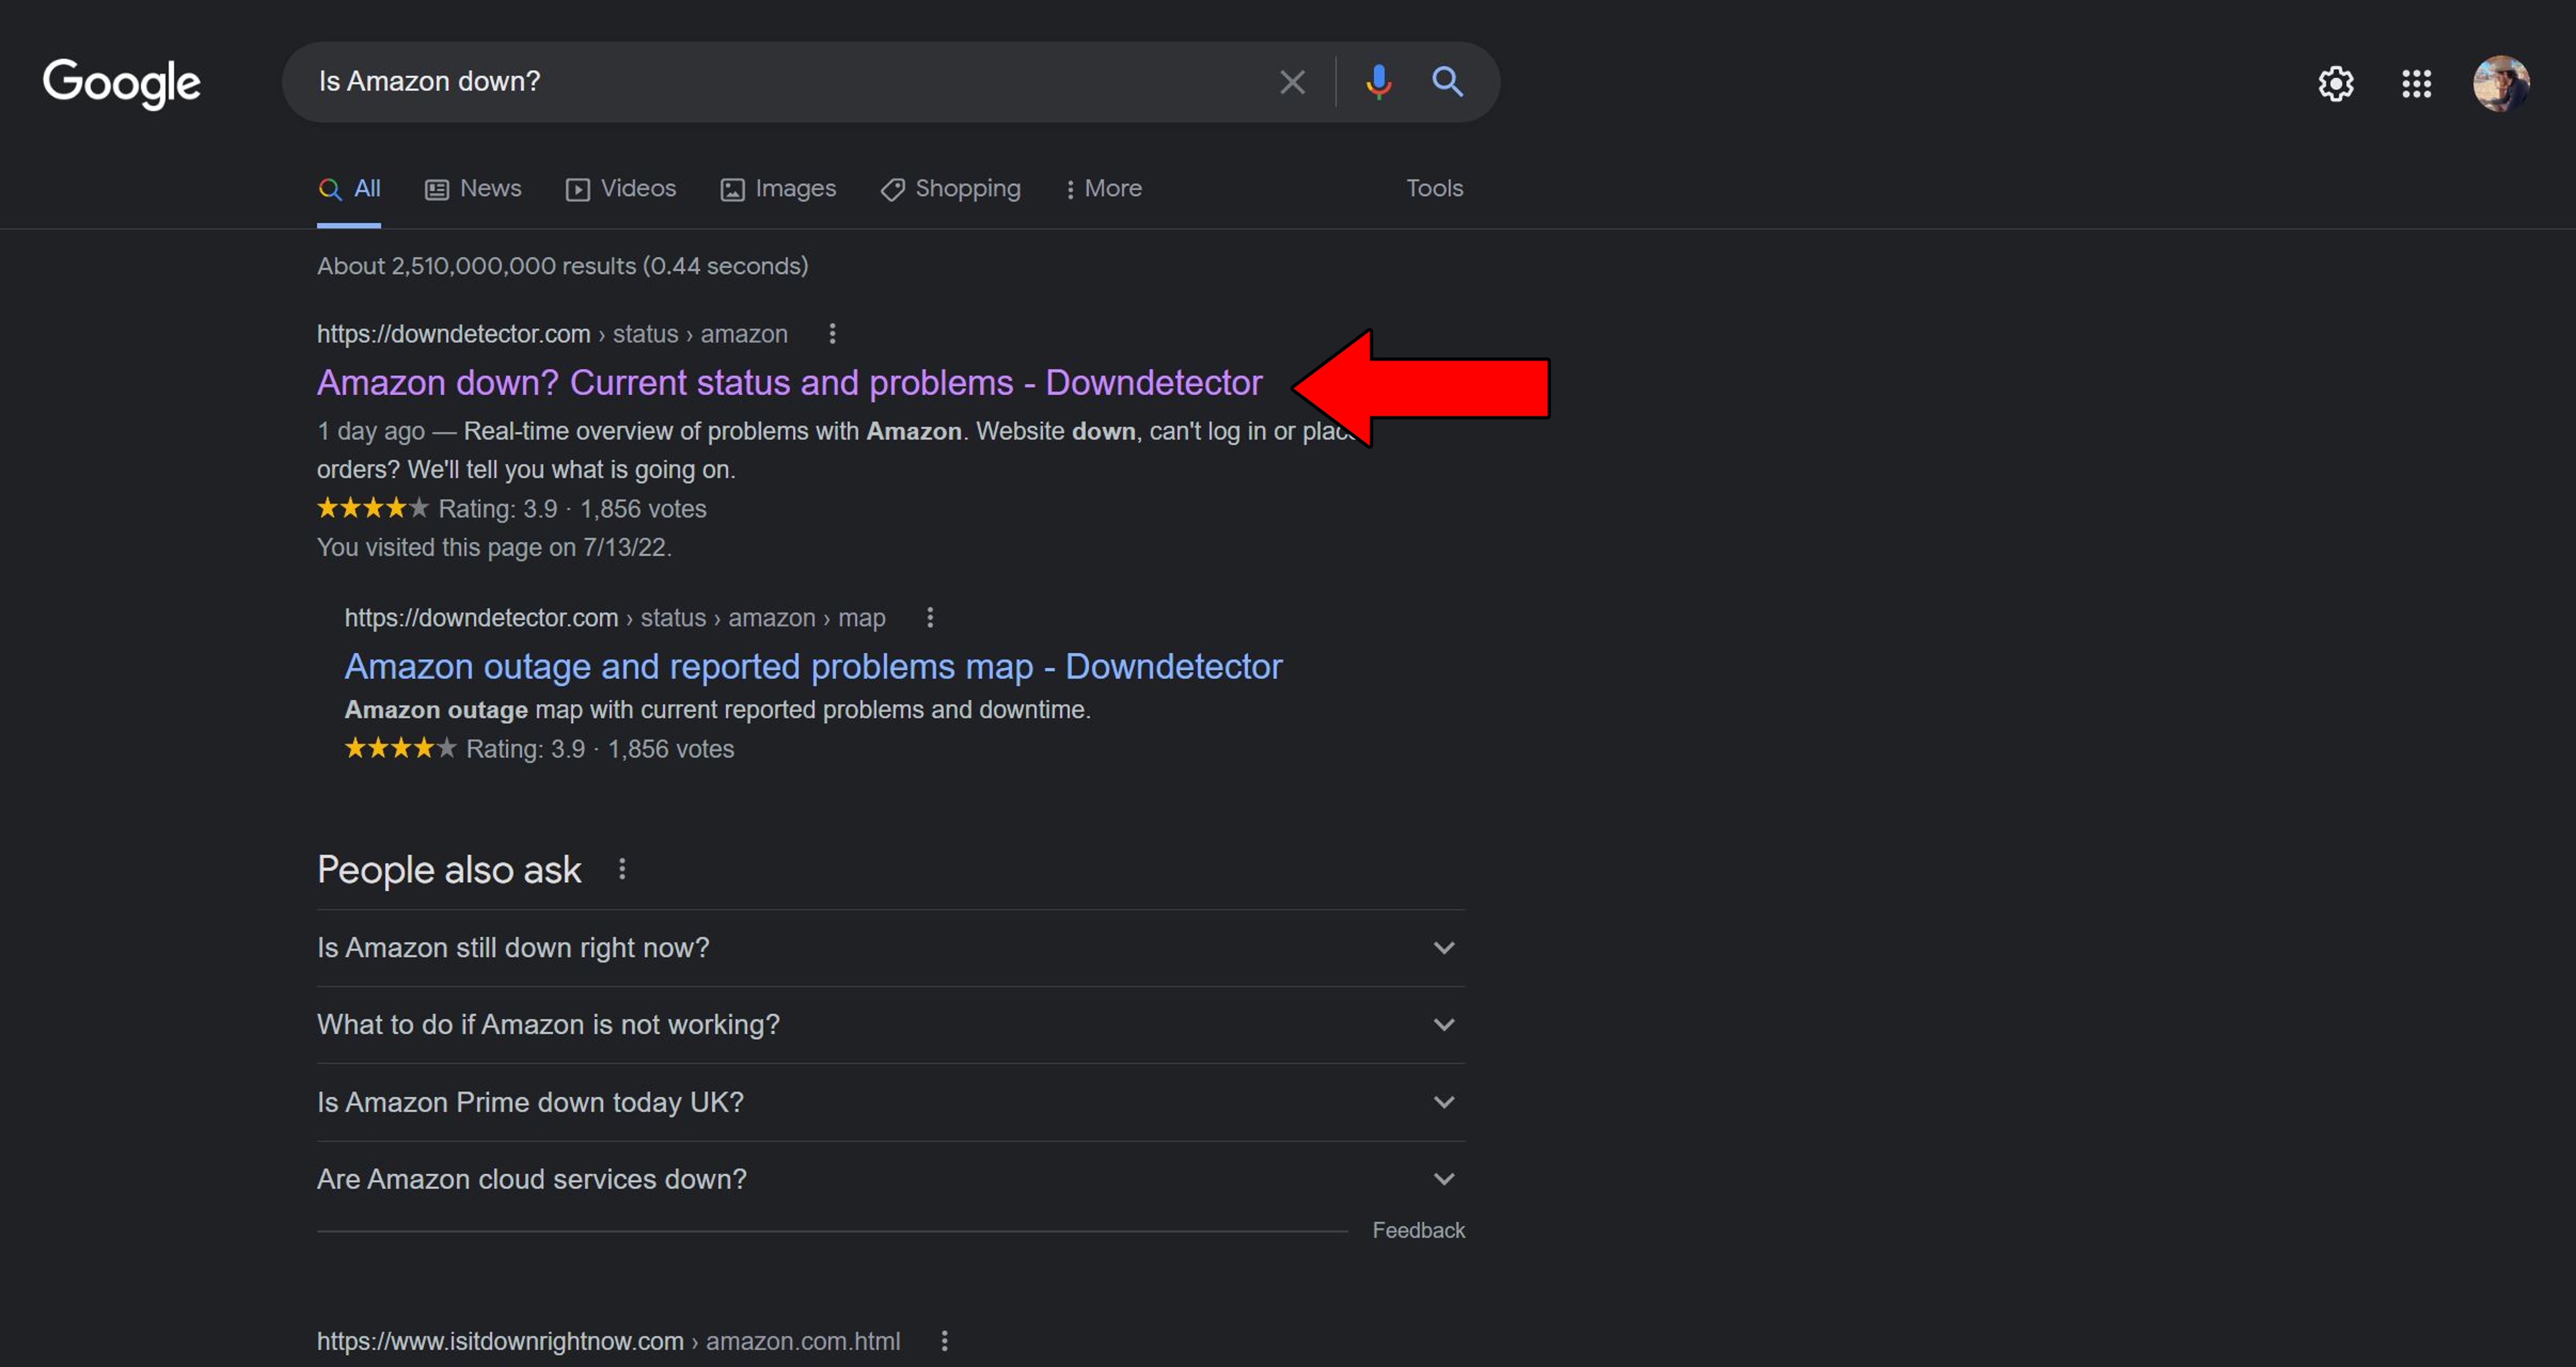The width and height of the screenshot is (2576, 1367).
Task: Expand 'Are Amazon cloud services down?'
Action: click(890, 1179)
